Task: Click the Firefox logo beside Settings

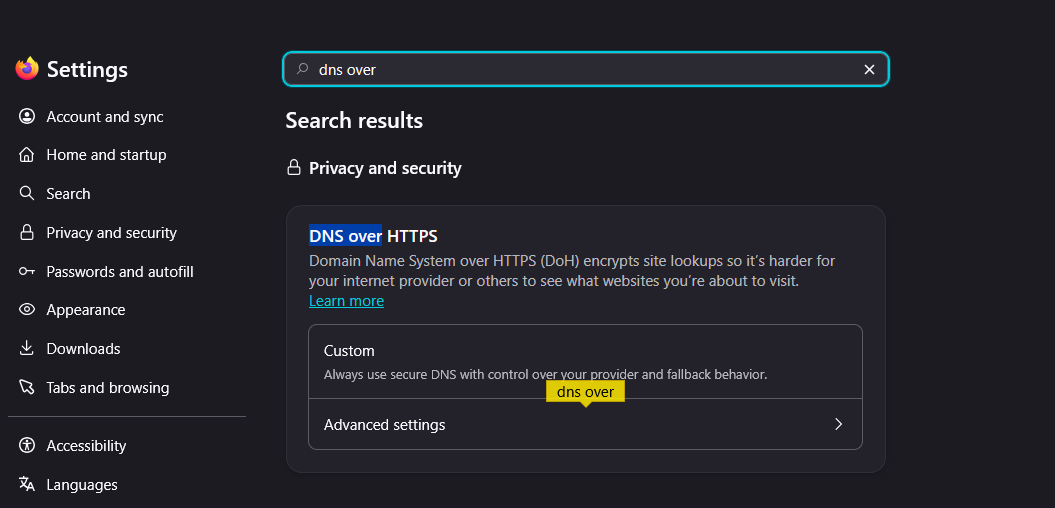Action: tap(27, 69)
